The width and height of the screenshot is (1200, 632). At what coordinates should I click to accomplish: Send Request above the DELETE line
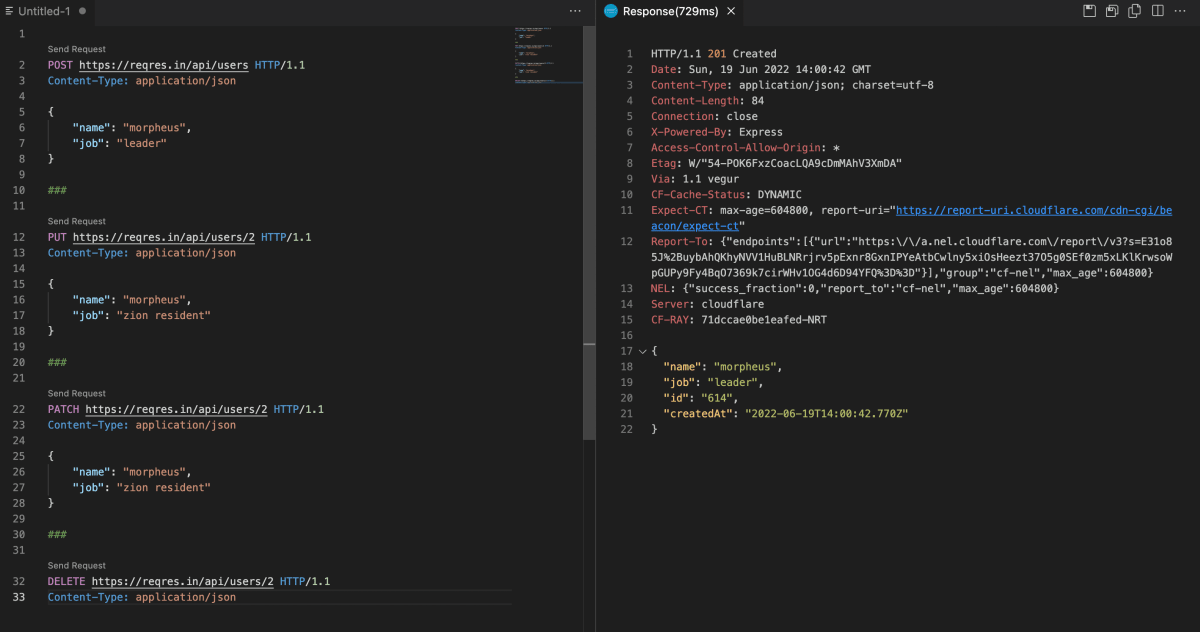tap(76, 565)
